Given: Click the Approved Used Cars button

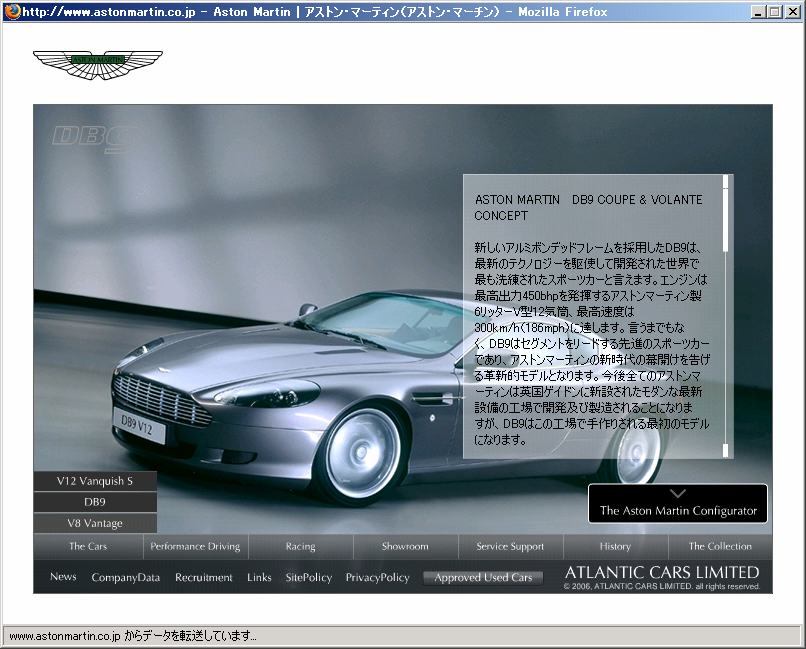Looking at the screenshot, I should tap(483, 578).
